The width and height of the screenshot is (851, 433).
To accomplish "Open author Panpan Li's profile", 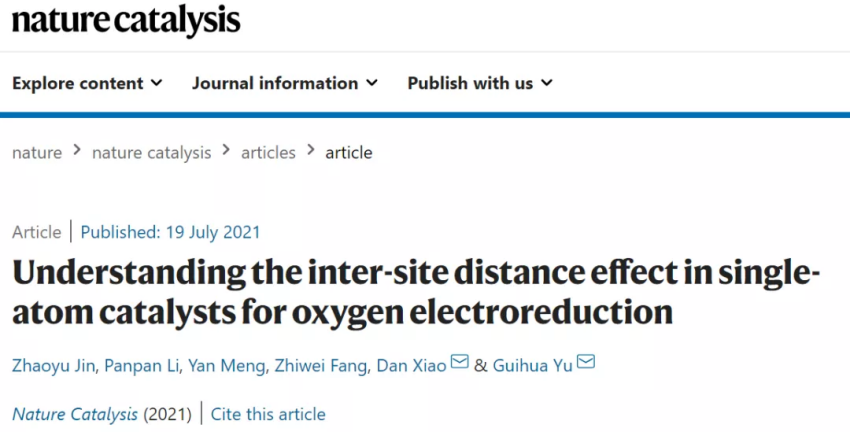I will click(x=143, y=366).
